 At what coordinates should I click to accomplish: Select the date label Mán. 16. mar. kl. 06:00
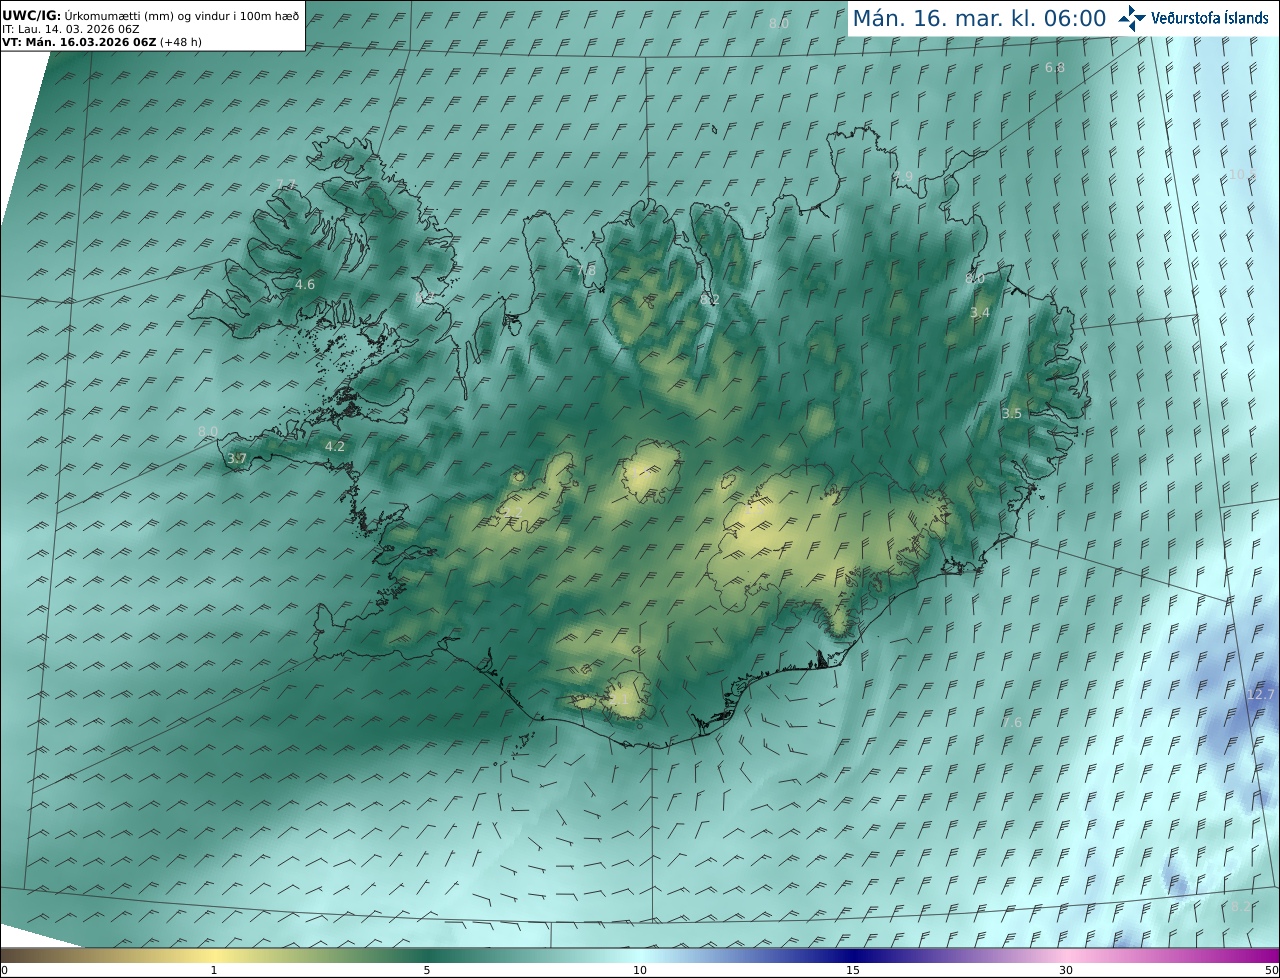tap(979, 18)
